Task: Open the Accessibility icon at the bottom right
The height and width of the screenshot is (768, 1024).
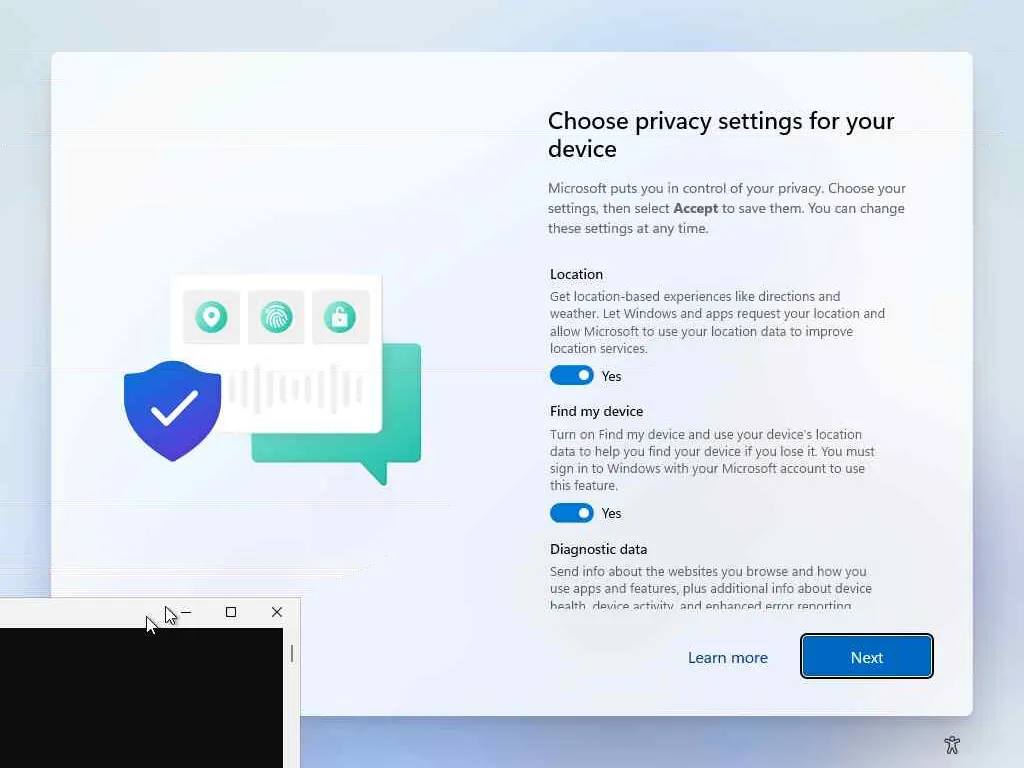Action: [x=952, y=744]
